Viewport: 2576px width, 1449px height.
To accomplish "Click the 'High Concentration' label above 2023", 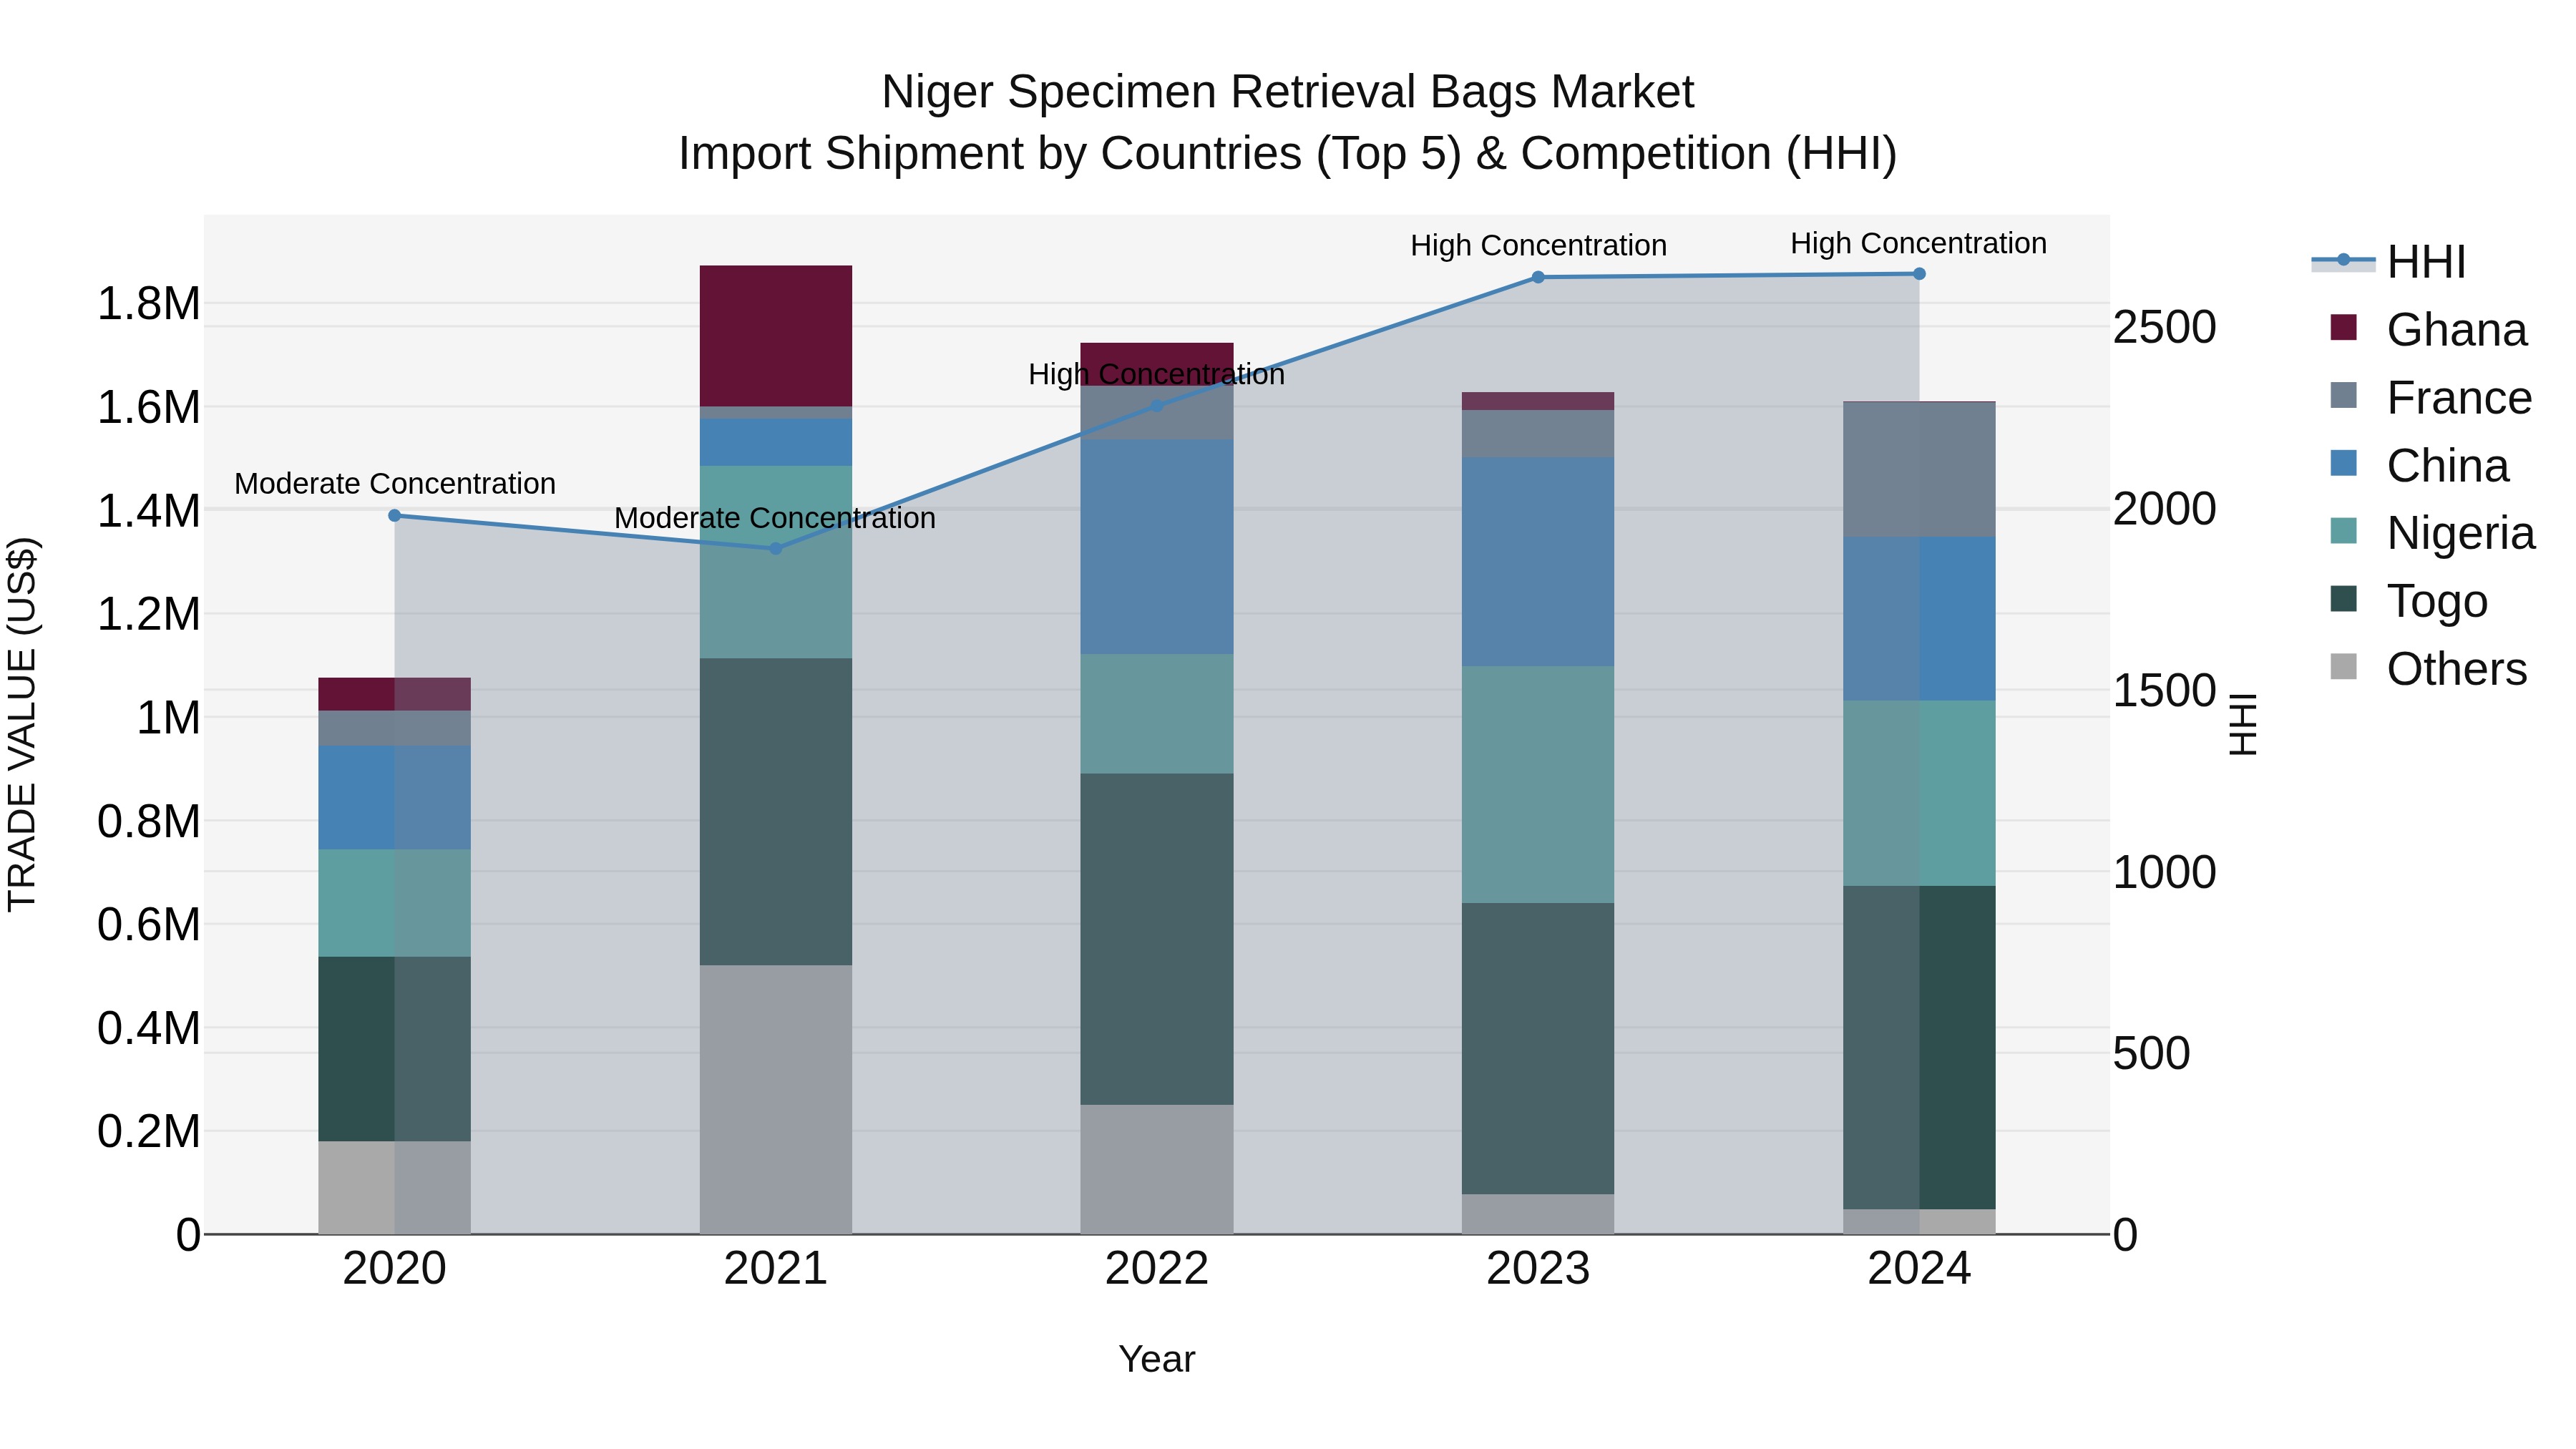I will click(x=1538, y=246).
